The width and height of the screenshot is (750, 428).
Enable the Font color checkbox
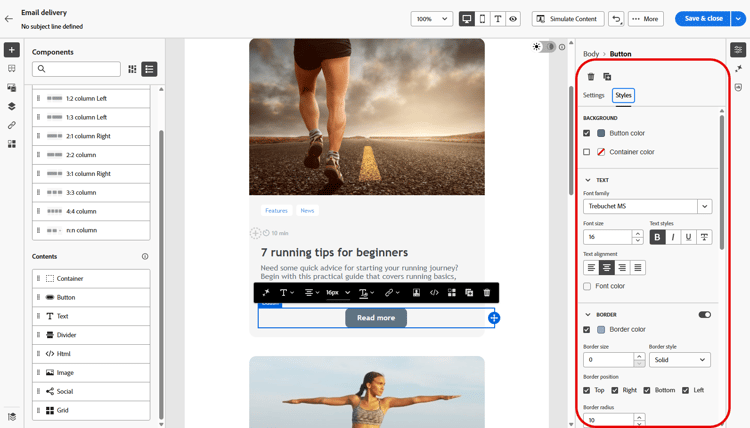pos(587,286)
